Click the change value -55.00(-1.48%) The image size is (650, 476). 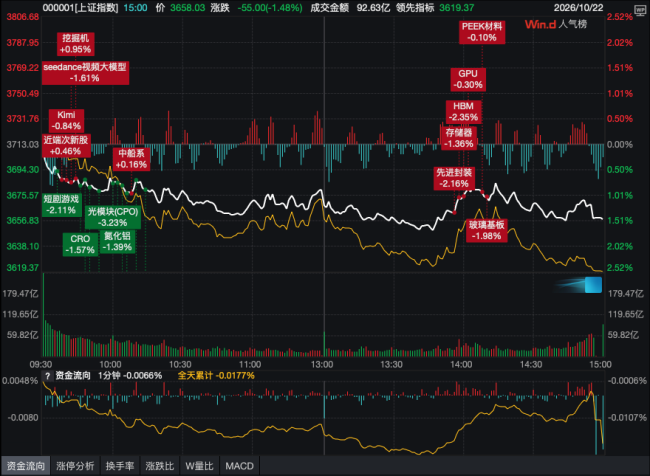tap(270, 8)
